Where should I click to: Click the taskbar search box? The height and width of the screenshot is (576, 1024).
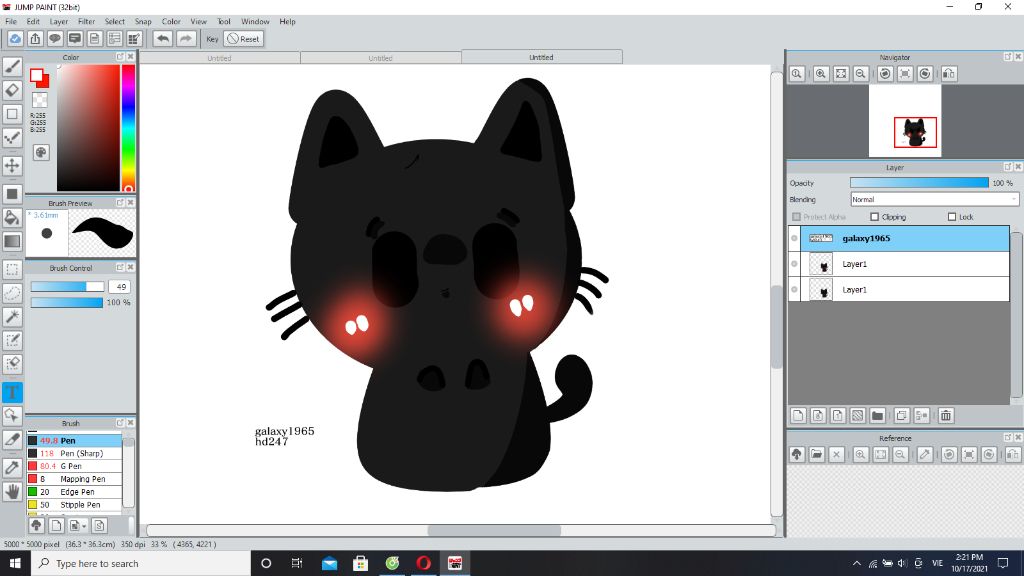pos(141,563)
